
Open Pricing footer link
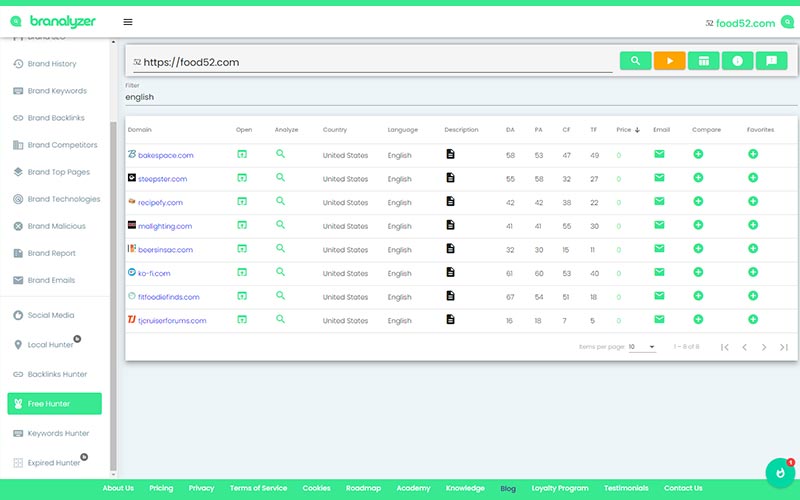point(161,488)
